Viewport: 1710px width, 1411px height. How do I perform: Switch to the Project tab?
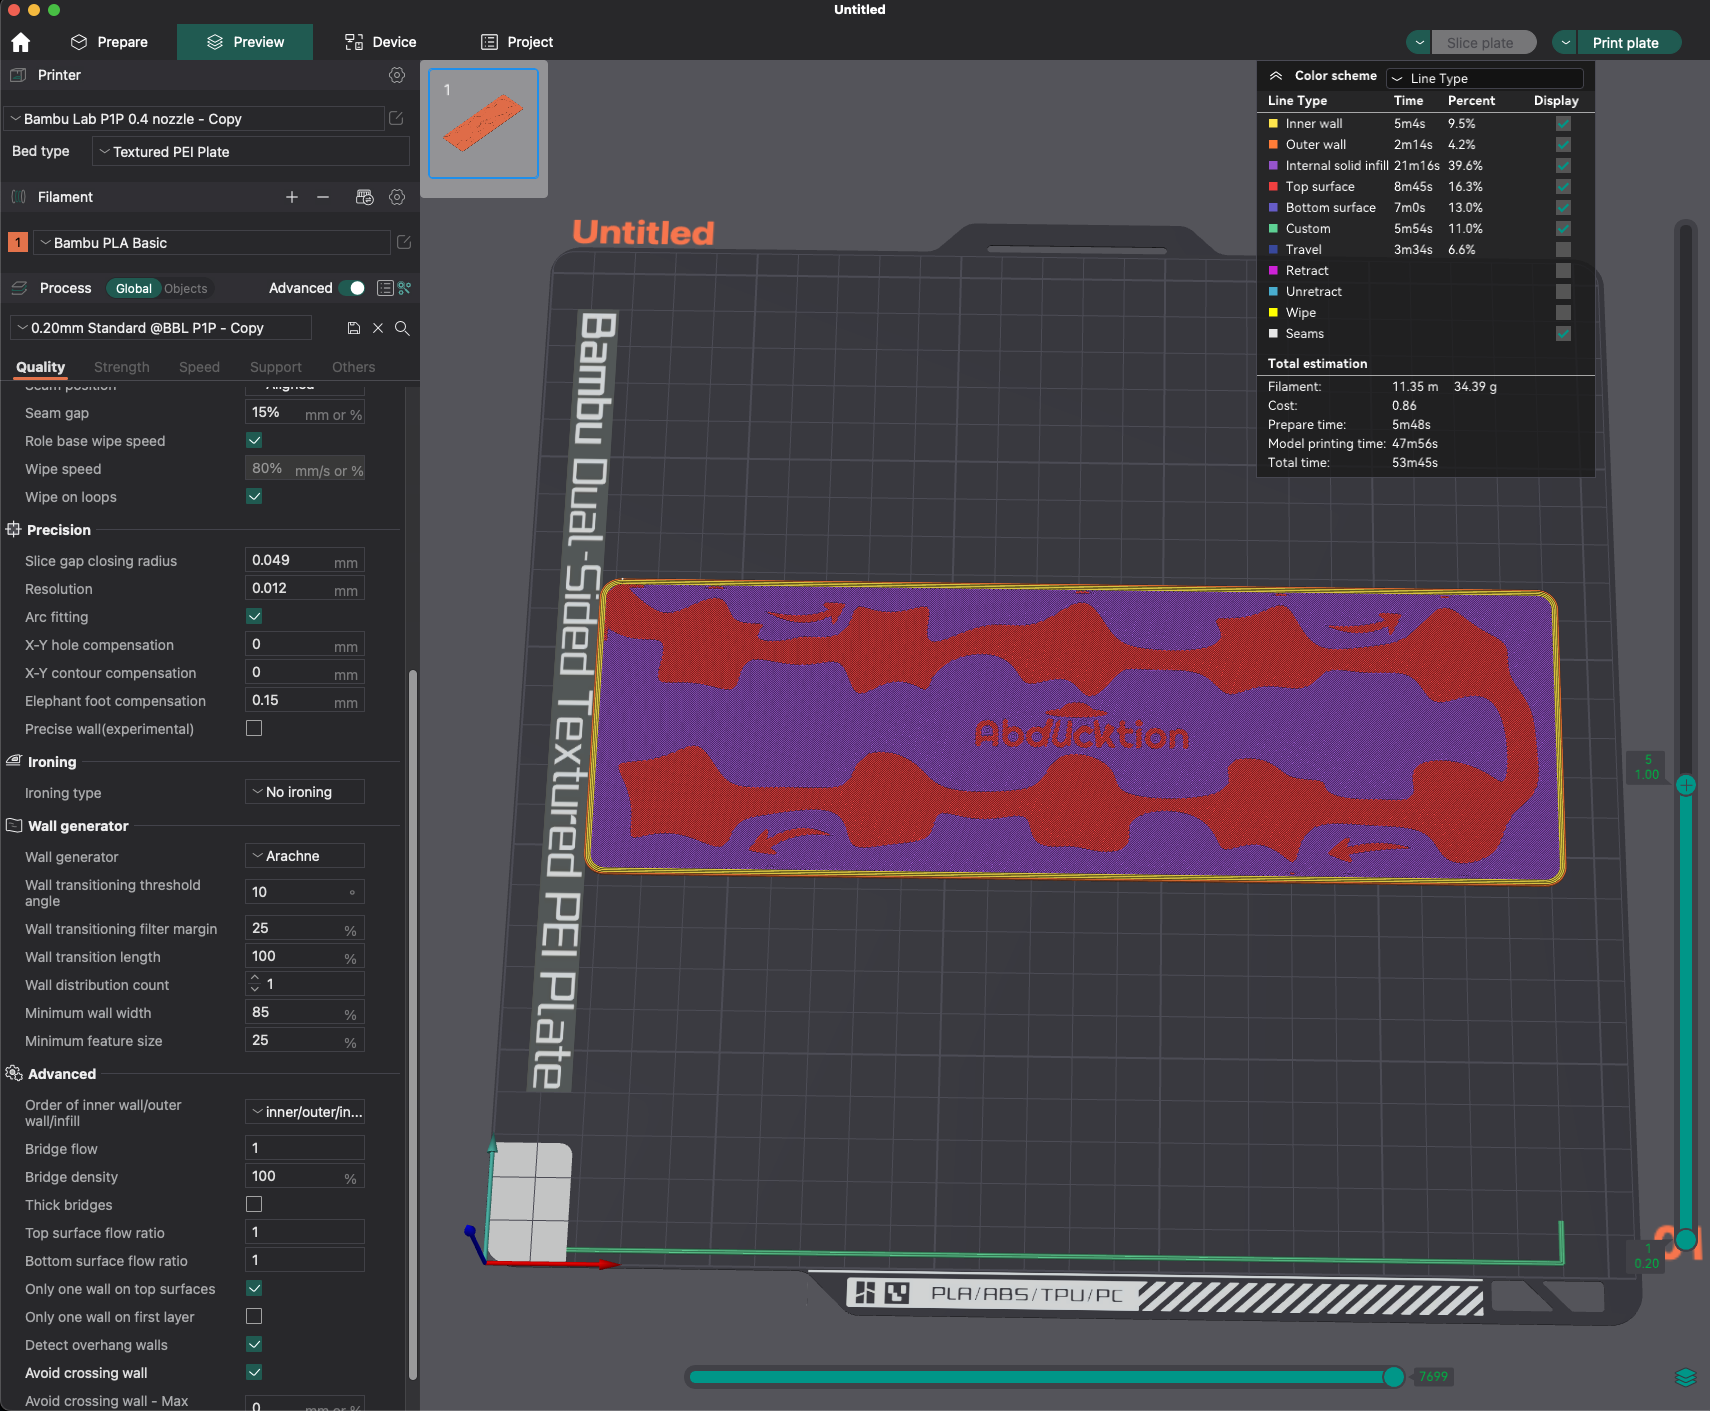(x=517, y=42)
